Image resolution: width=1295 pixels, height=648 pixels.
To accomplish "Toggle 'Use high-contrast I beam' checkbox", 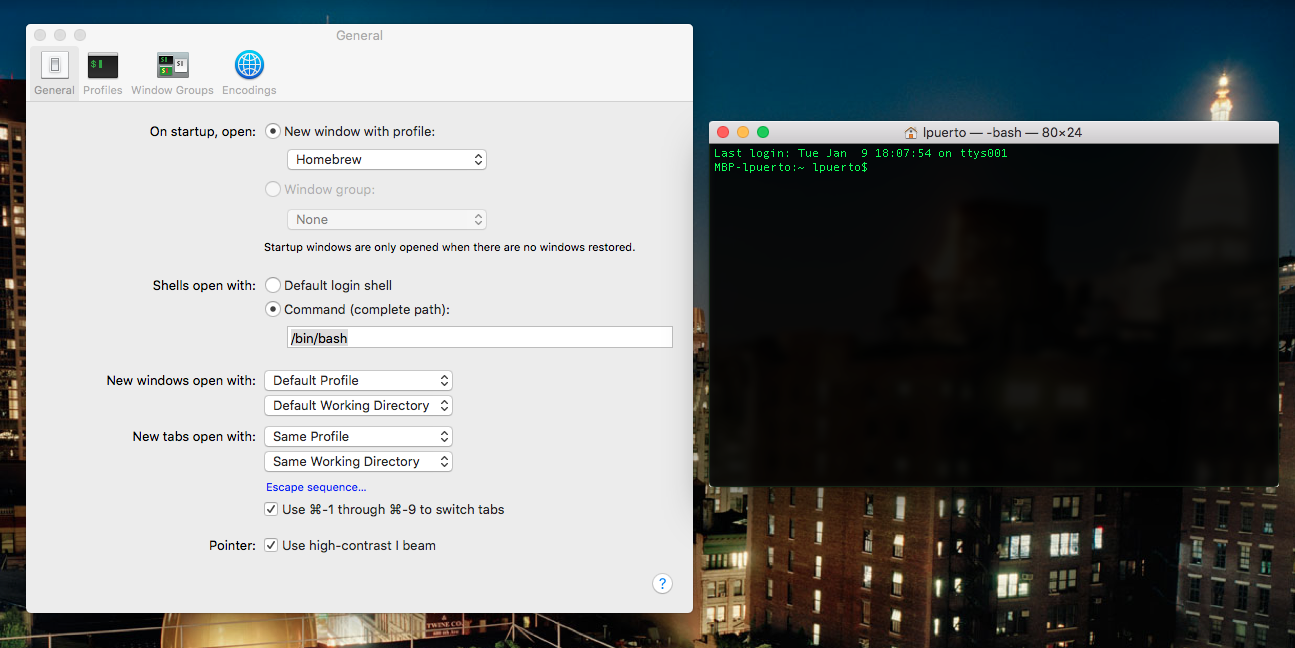I will tap(271, 545).
